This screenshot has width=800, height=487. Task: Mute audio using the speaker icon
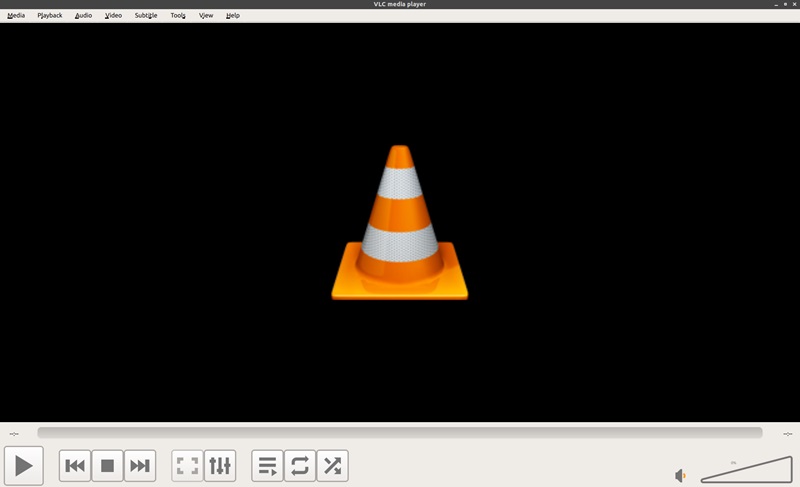coord(680,476)
